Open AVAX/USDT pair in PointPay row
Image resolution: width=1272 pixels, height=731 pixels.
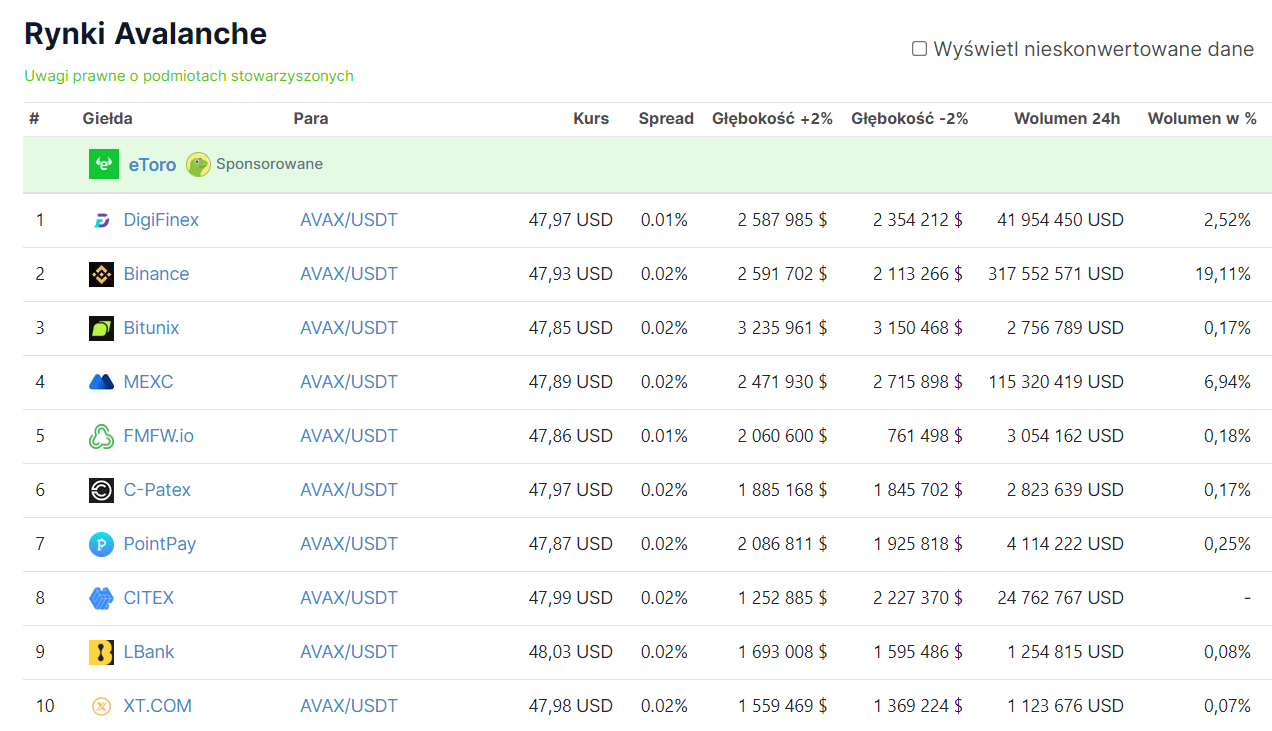click(x=349, y=544)
